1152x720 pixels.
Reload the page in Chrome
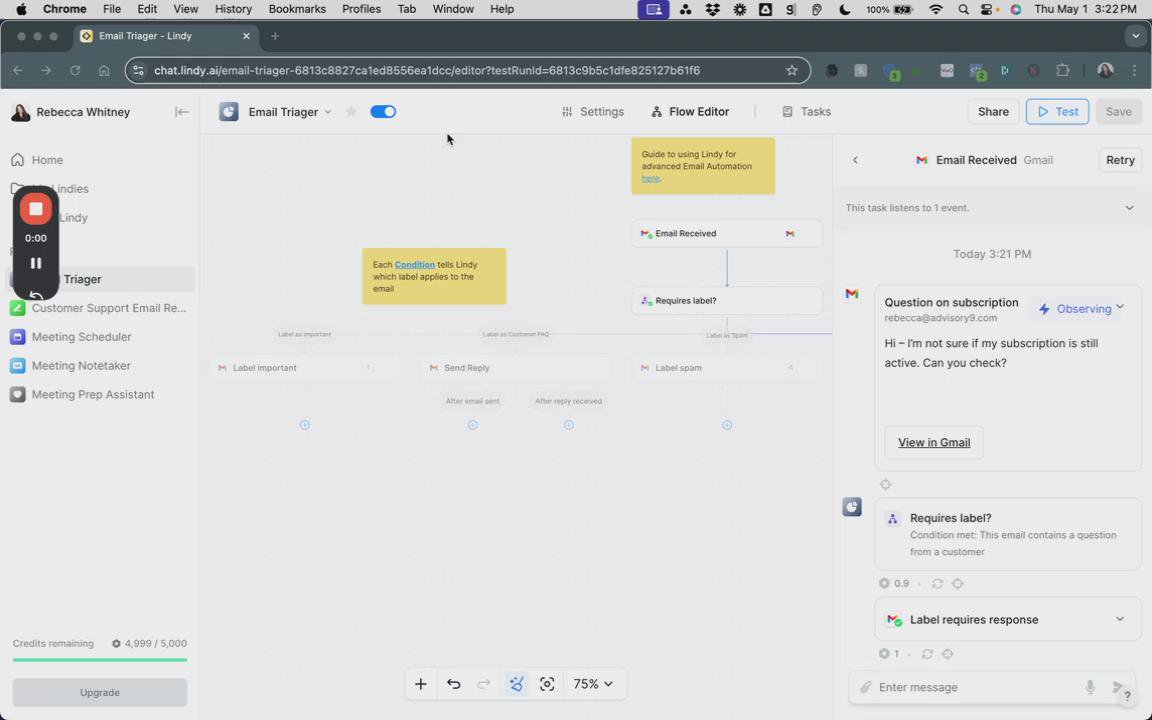click(75, 71)
